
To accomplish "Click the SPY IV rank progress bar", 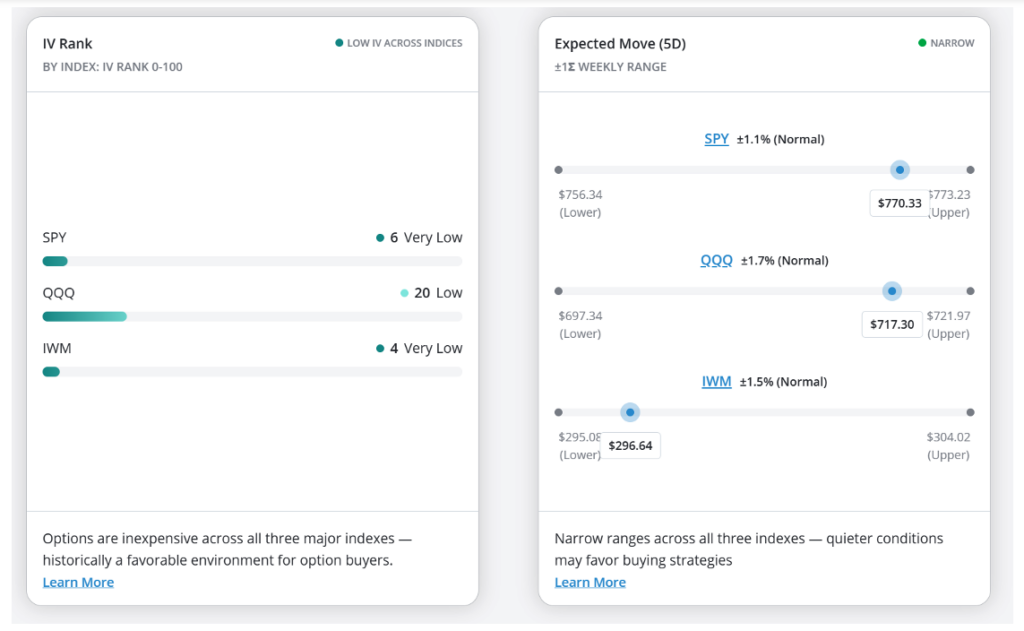I will [x=252, y=261].
